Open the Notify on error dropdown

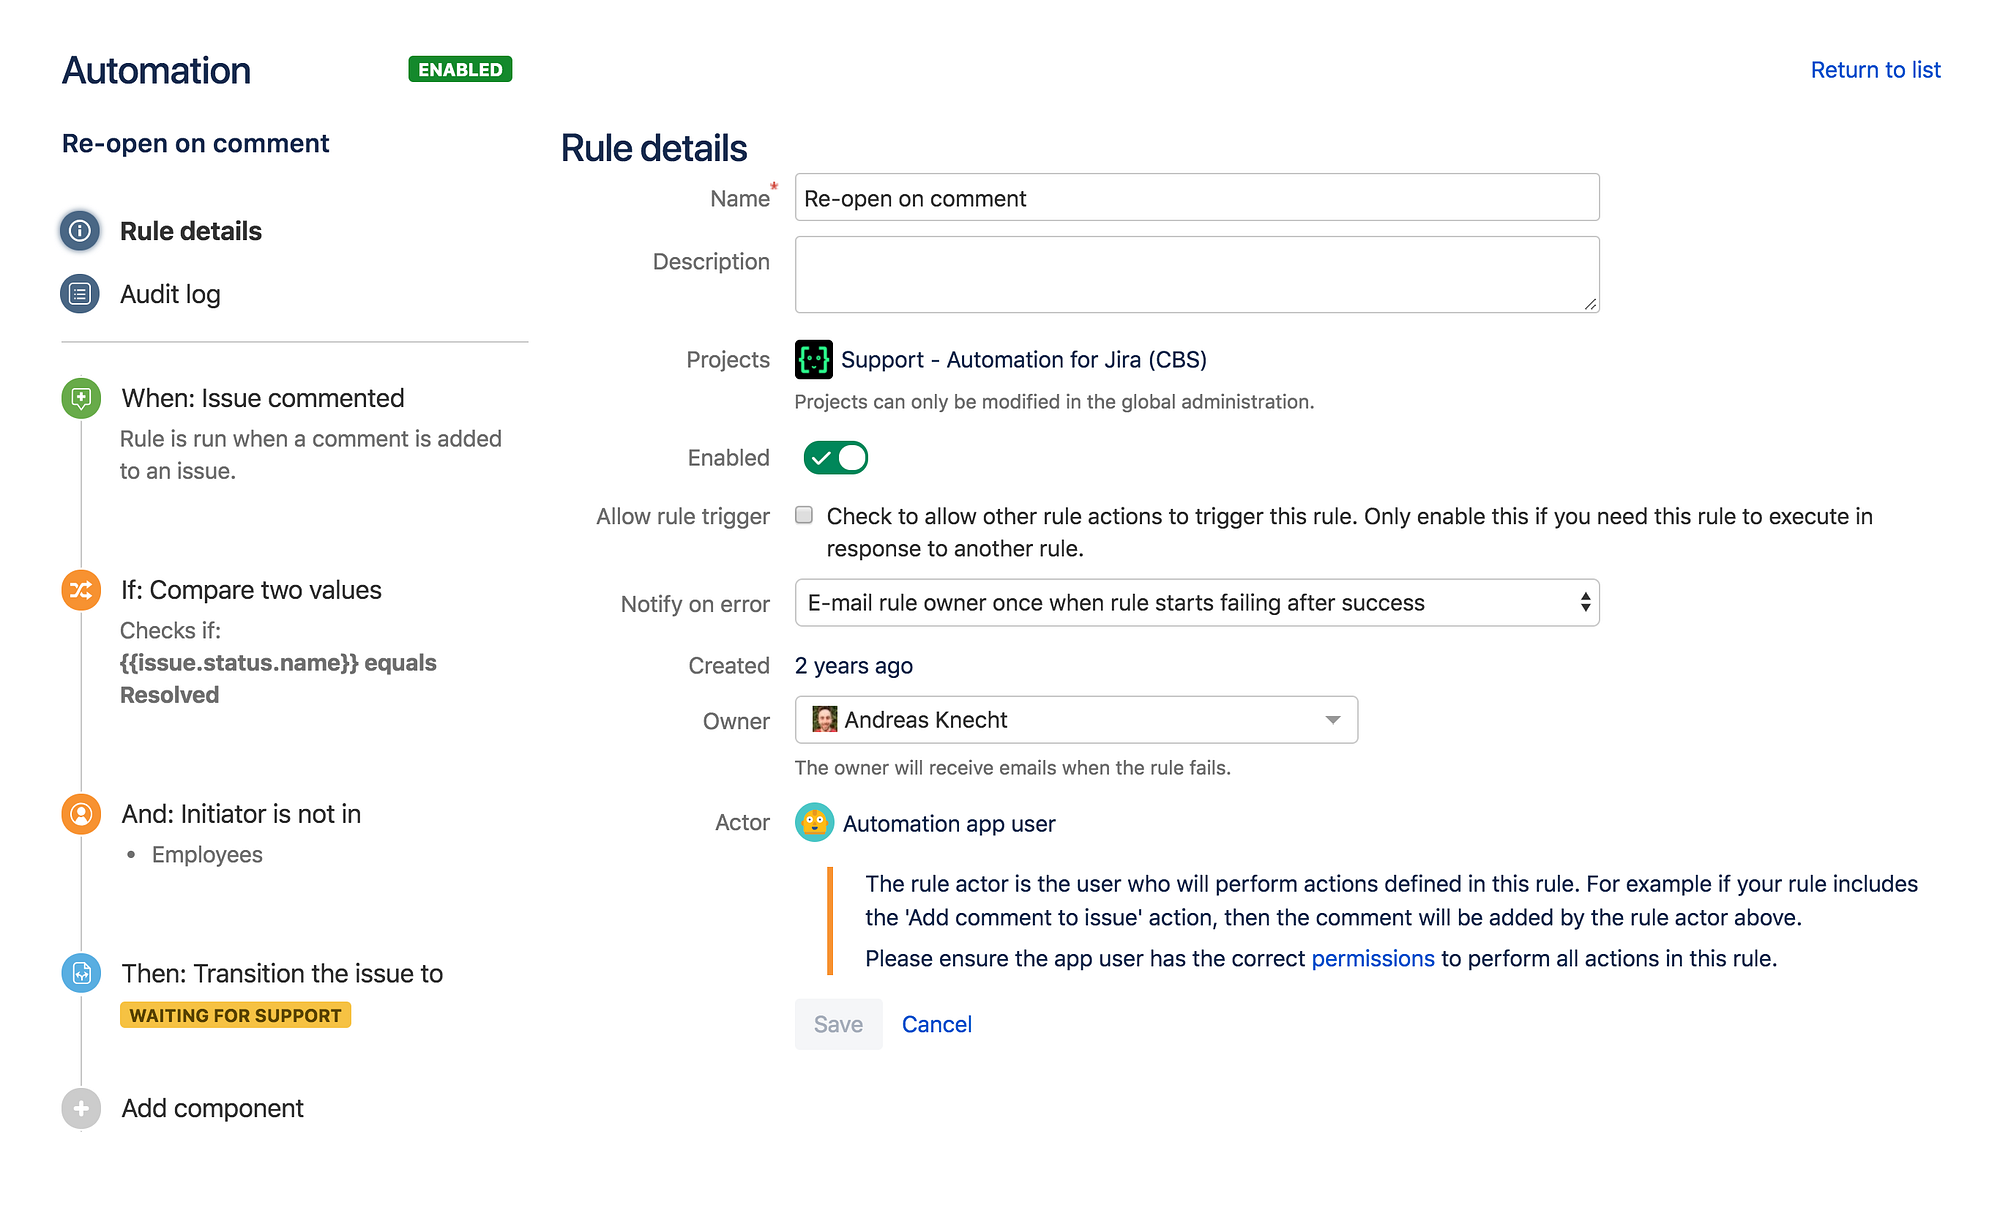tap(1196, 603)
